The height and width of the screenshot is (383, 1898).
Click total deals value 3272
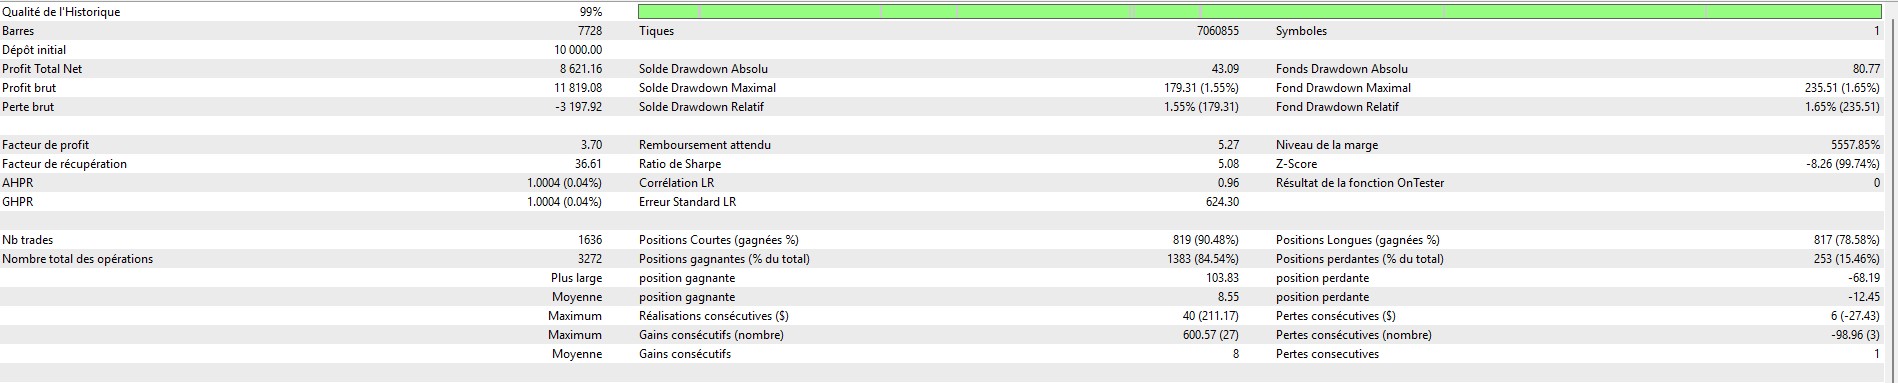tap(590, 259)
